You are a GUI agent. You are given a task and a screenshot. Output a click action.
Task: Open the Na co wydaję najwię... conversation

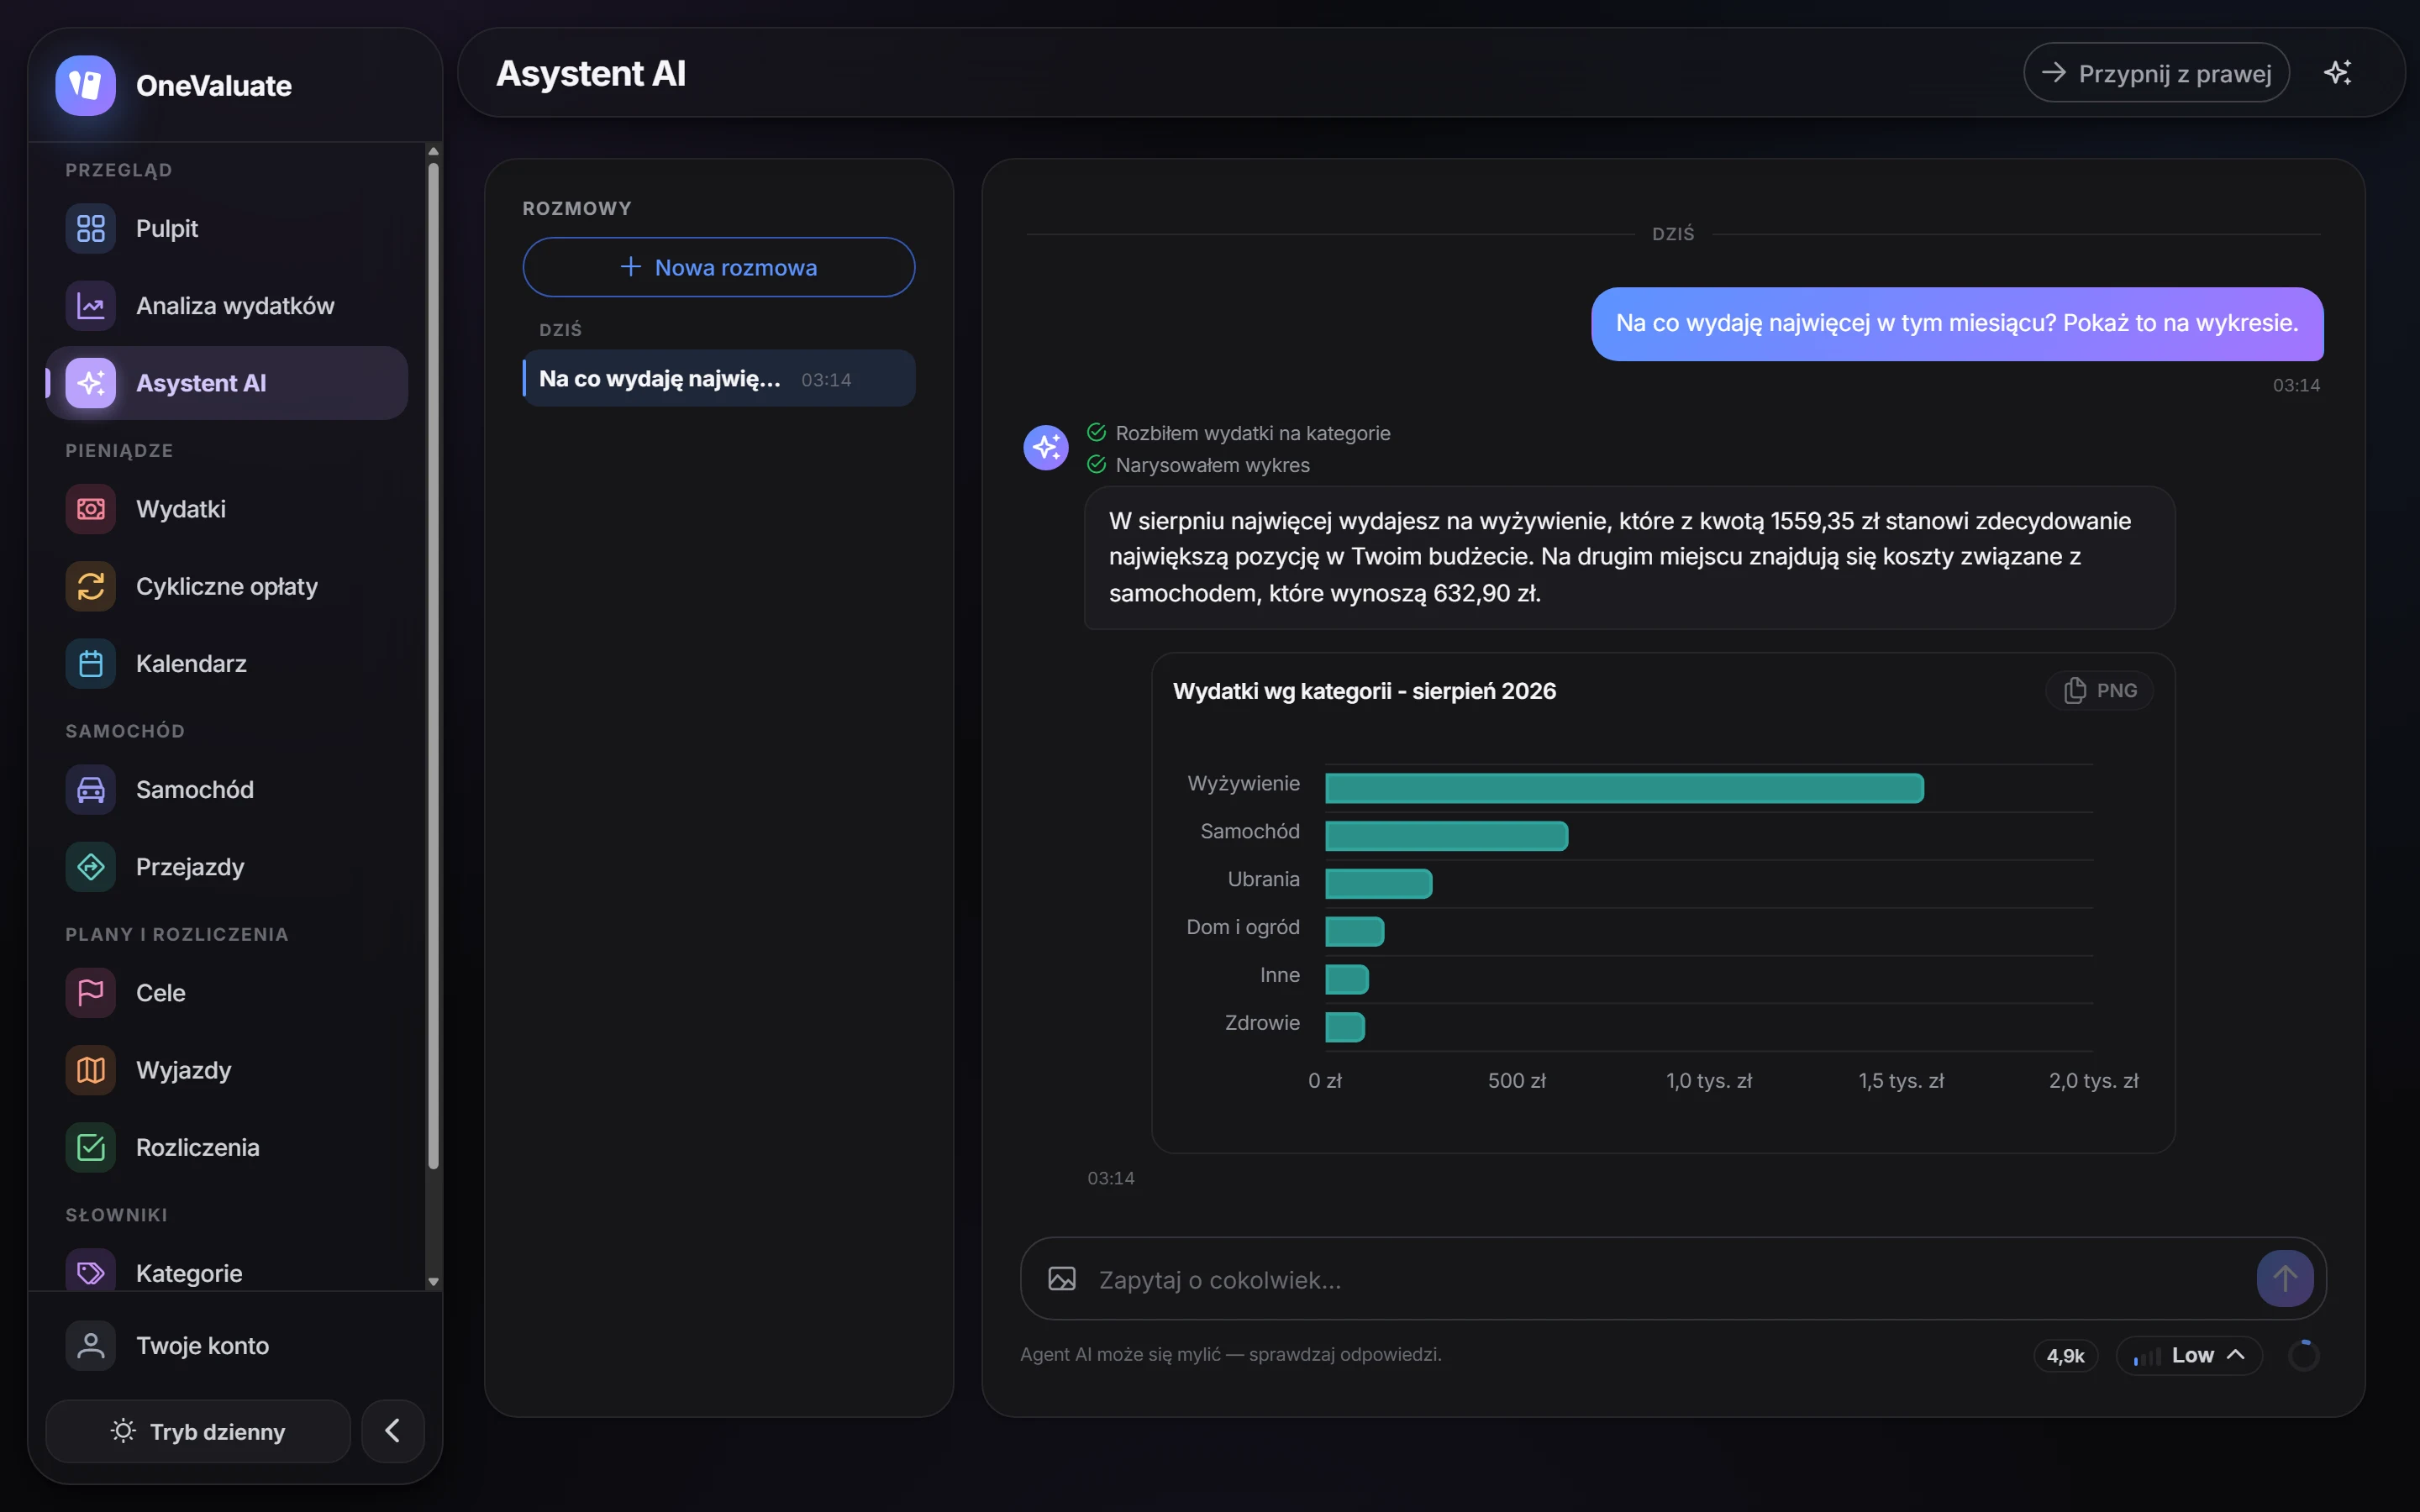(719, 379)
